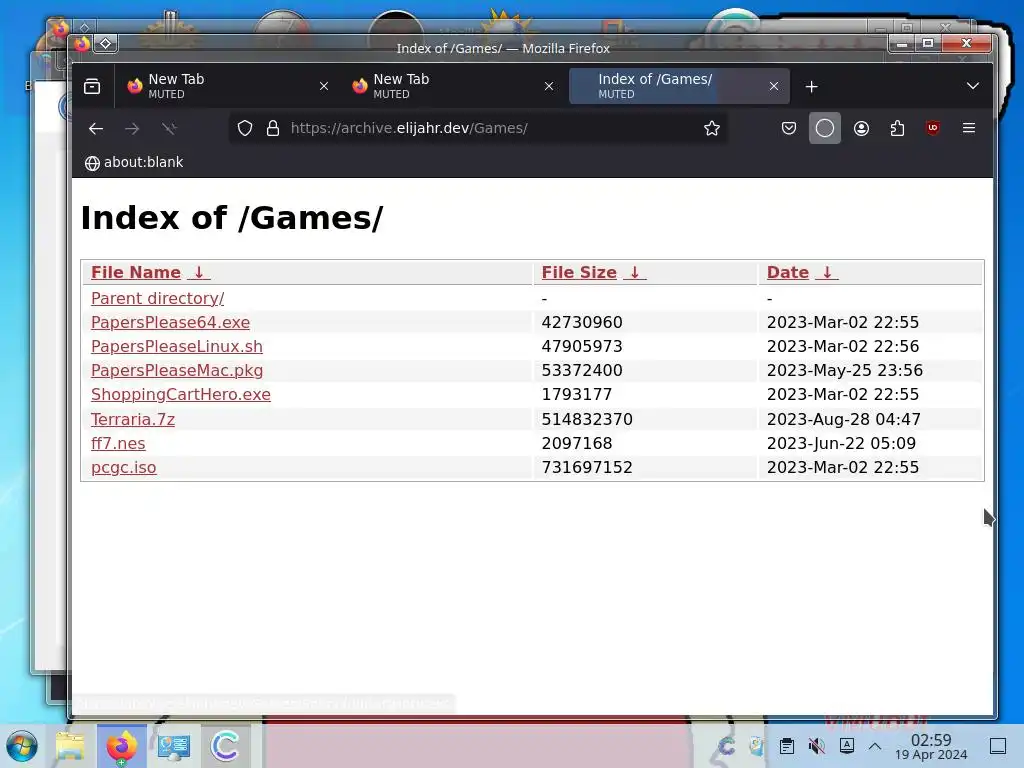Open the about:blank bookmark

(134, 163)
